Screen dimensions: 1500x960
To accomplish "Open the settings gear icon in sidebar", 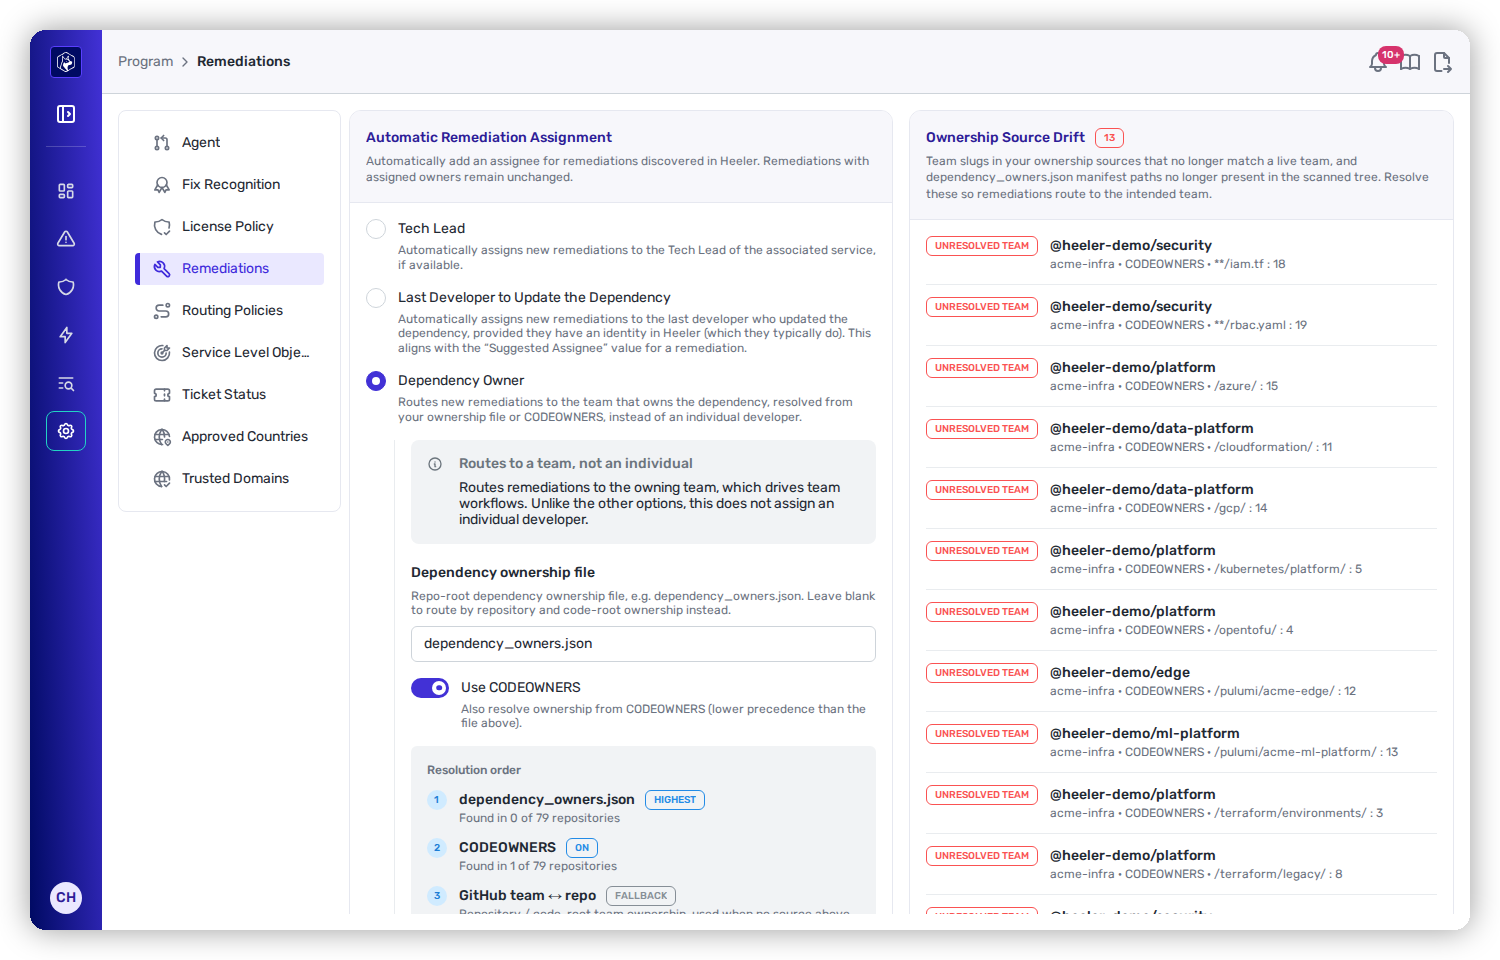I will (66, 431).
